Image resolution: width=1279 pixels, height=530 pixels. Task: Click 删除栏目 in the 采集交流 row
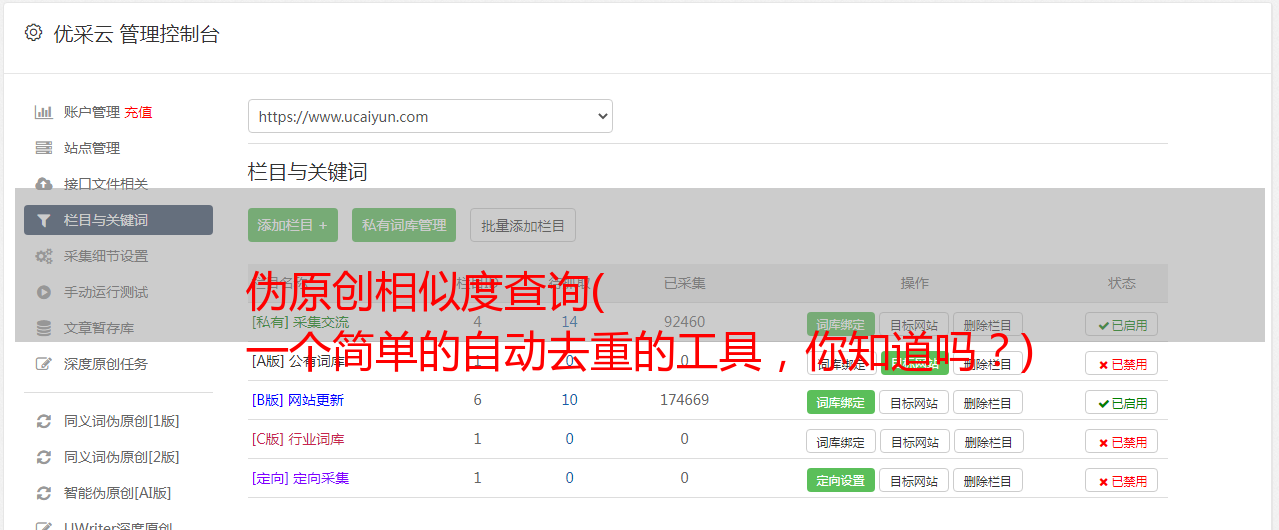[x=988, y=325]
